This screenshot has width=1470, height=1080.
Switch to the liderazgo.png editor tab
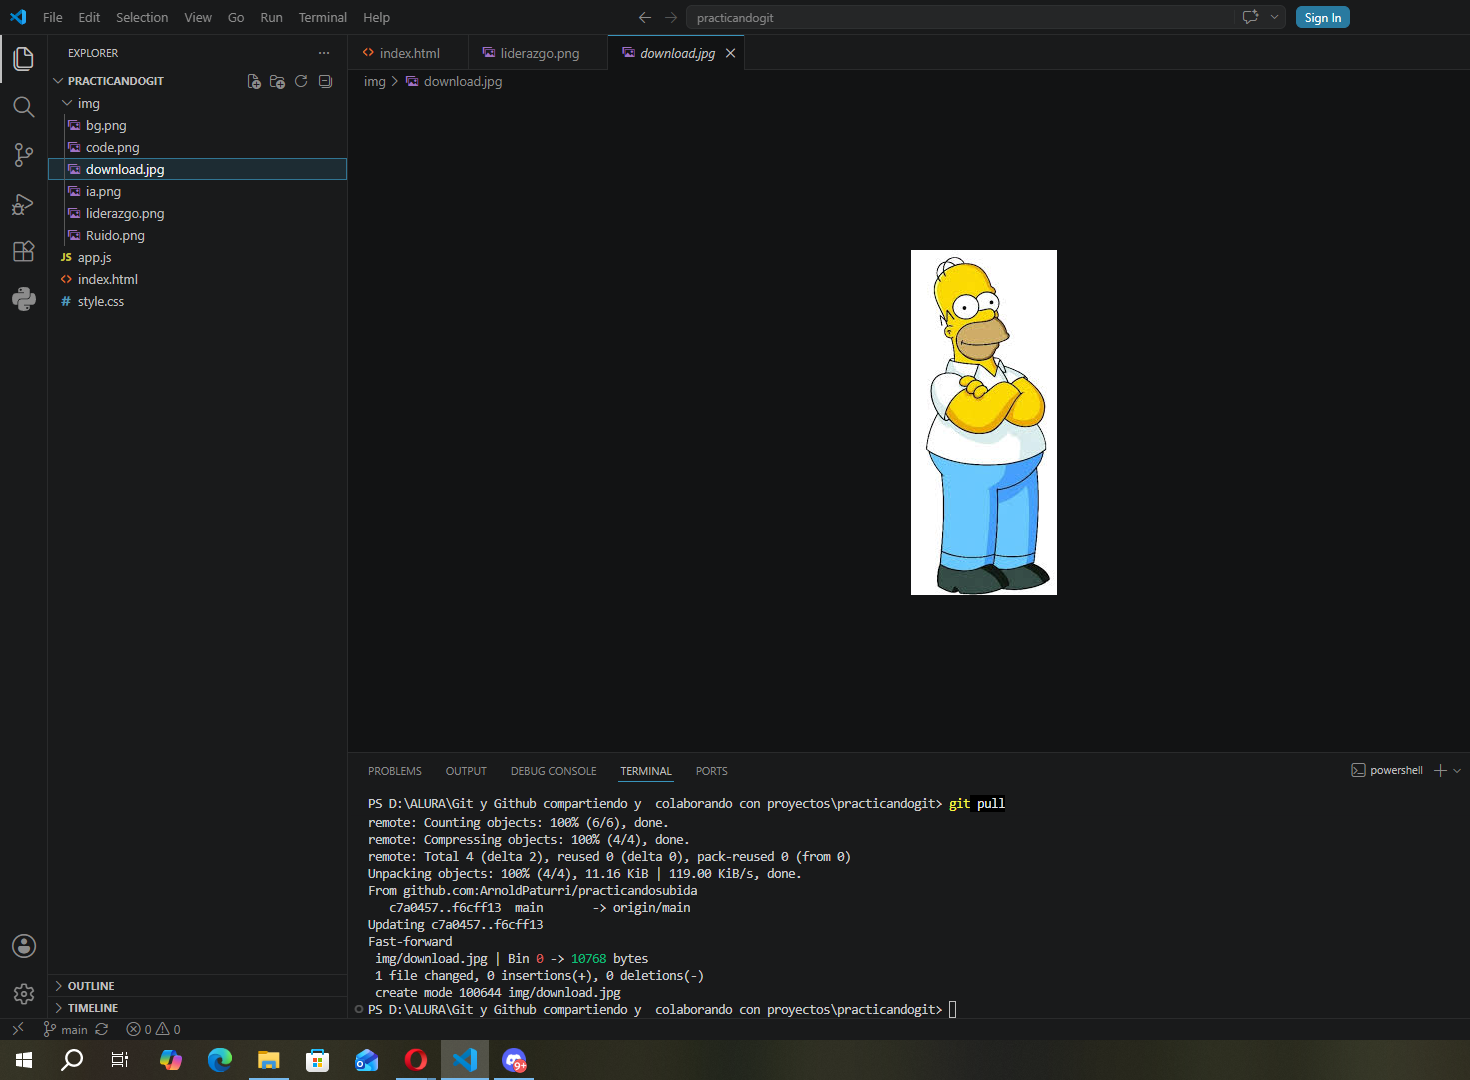tap(538, 53)
